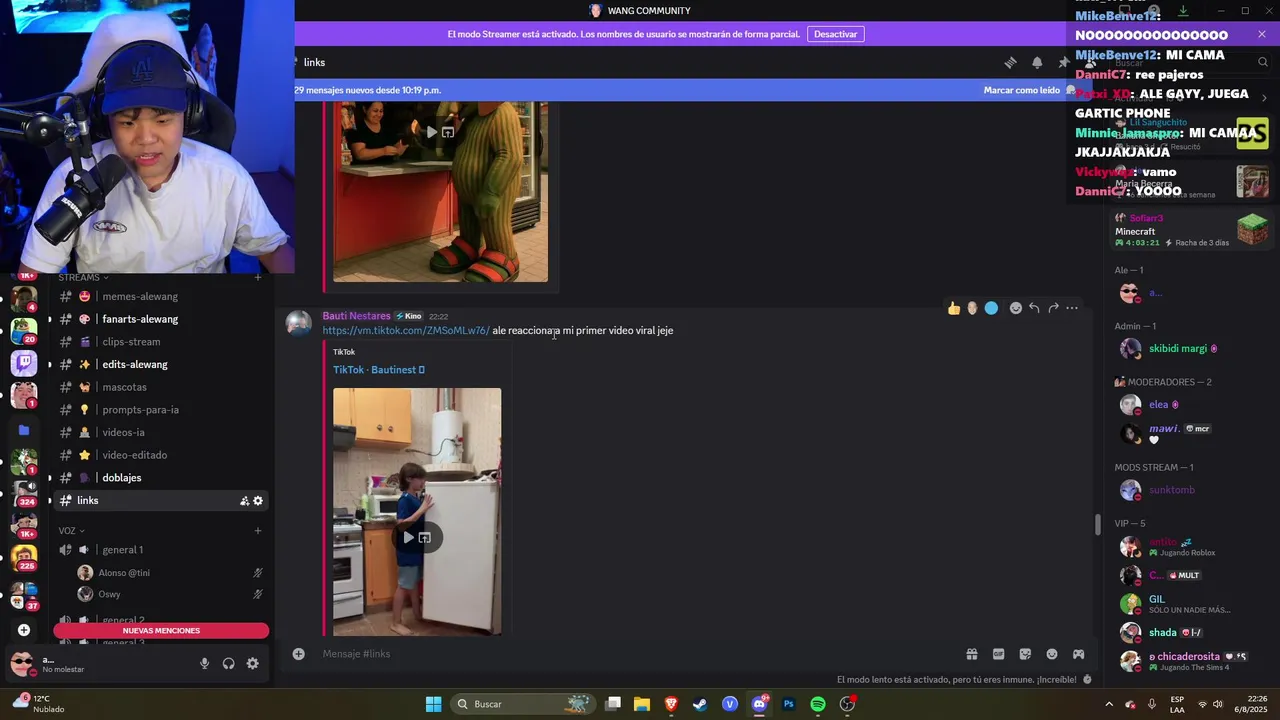The width and height of the screenshot is (1280, 720).
Task: Open Spotify from the taskbar
Action: (x=818, y=704)
